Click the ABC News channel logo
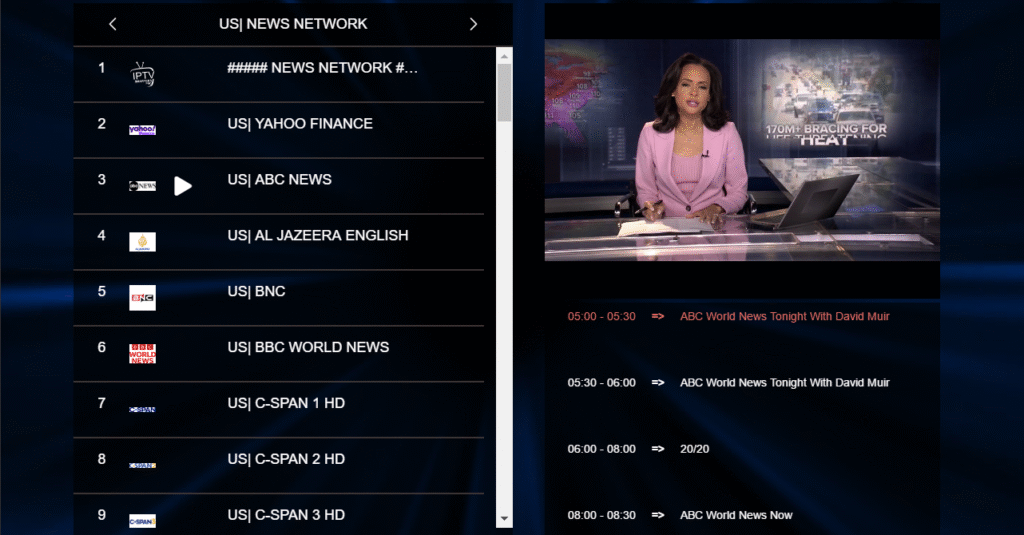Screen dimensions: 1024x535 click(142, 186)
